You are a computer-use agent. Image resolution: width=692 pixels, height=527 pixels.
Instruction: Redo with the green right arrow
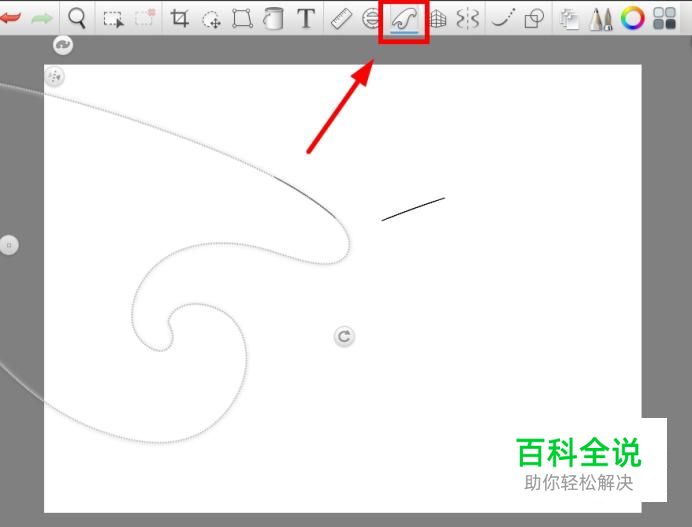pyautogui.click(x=42, y=18)
